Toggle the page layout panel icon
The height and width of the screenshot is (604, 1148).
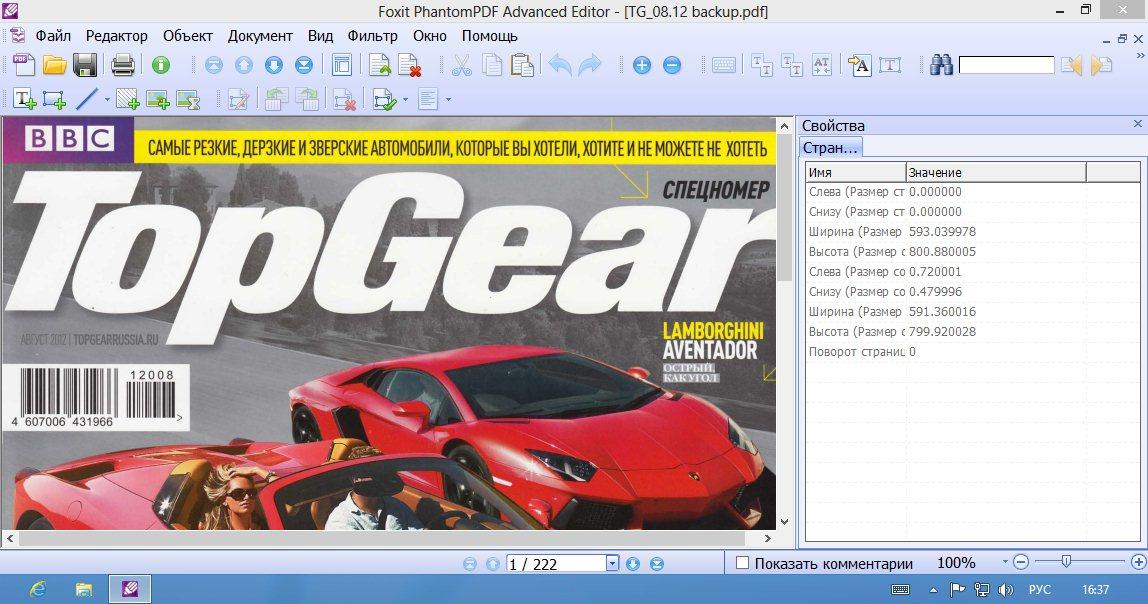[341, 65]
